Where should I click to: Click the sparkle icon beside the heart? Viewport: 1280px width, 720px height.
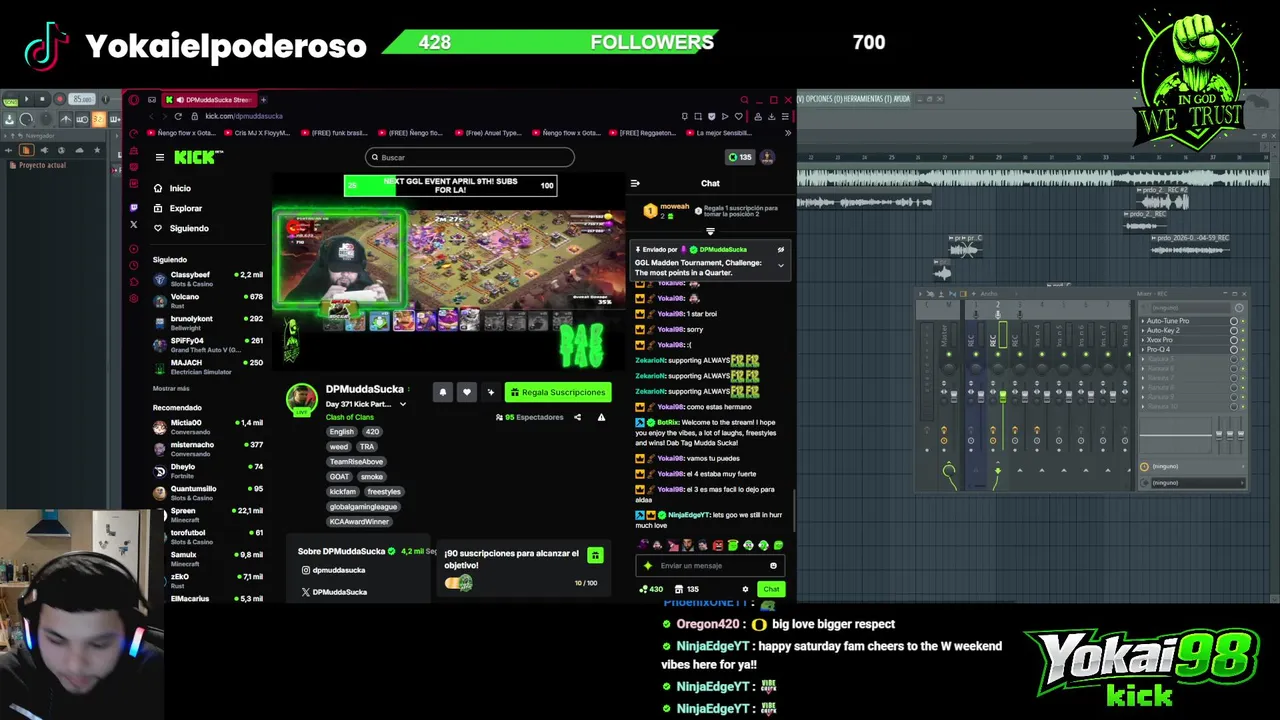(490, 392)
